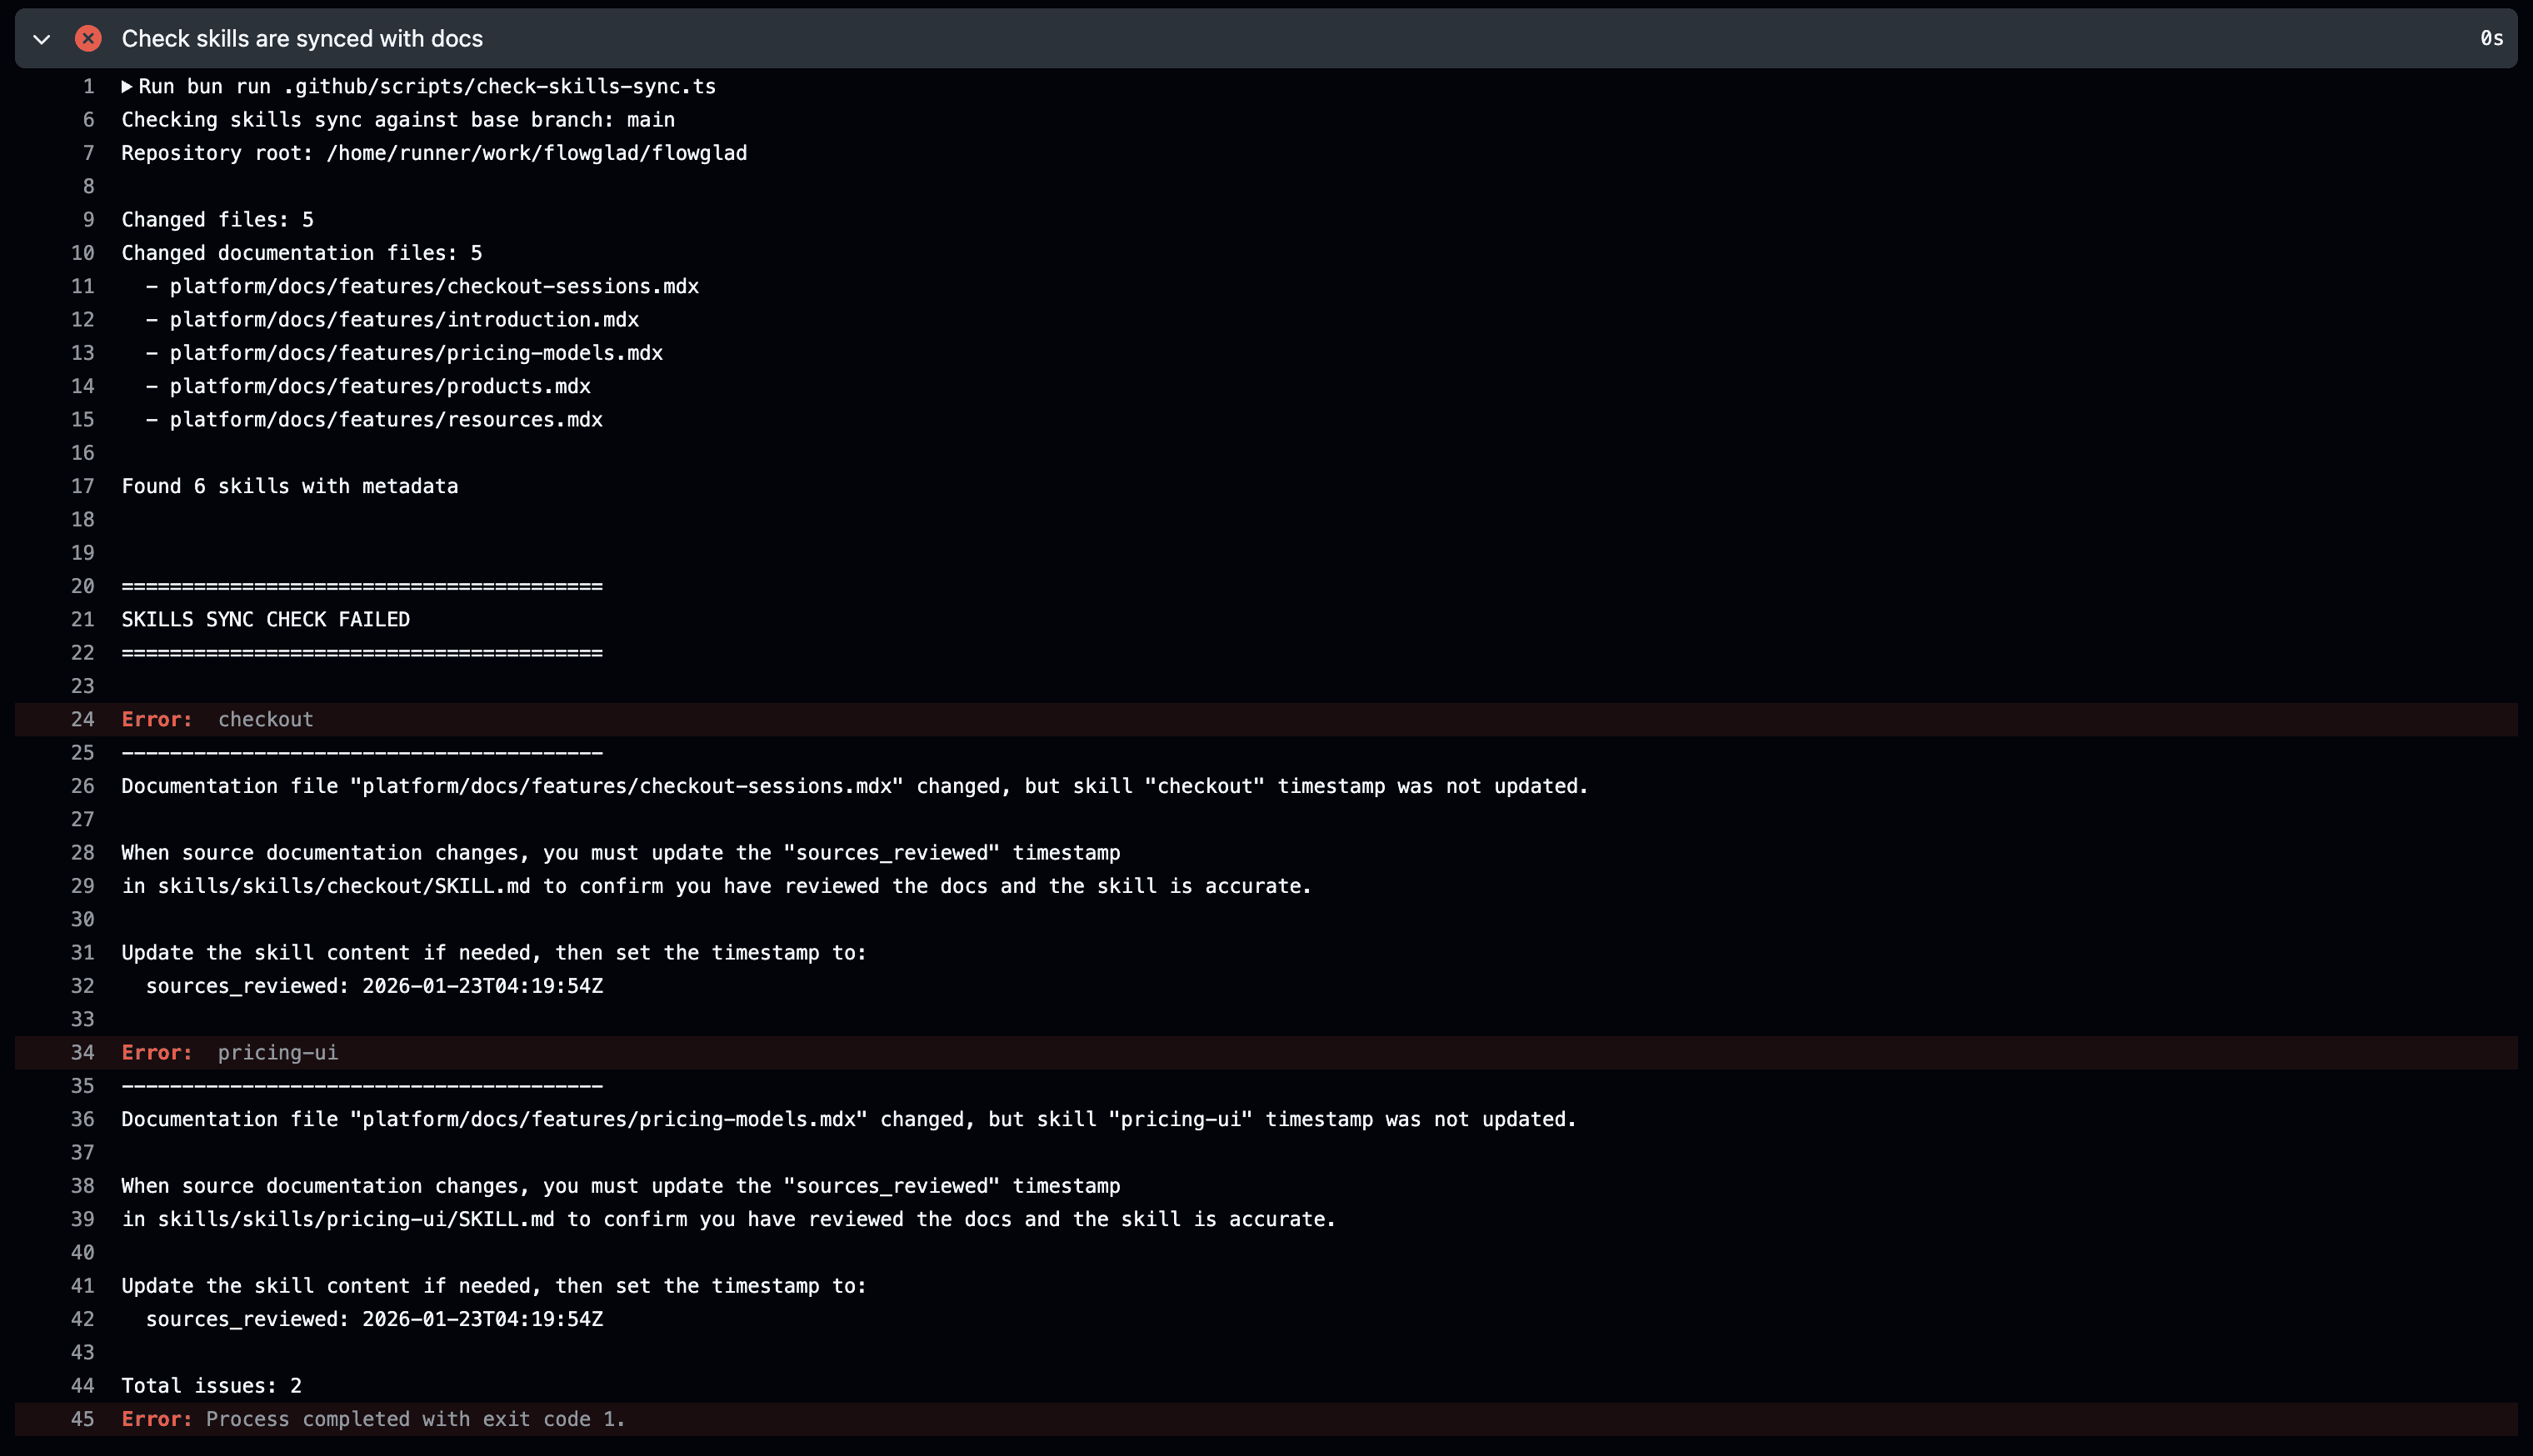Click the resources.mdx changed file line
2533x1456 pixels.
tap(385, 420)
